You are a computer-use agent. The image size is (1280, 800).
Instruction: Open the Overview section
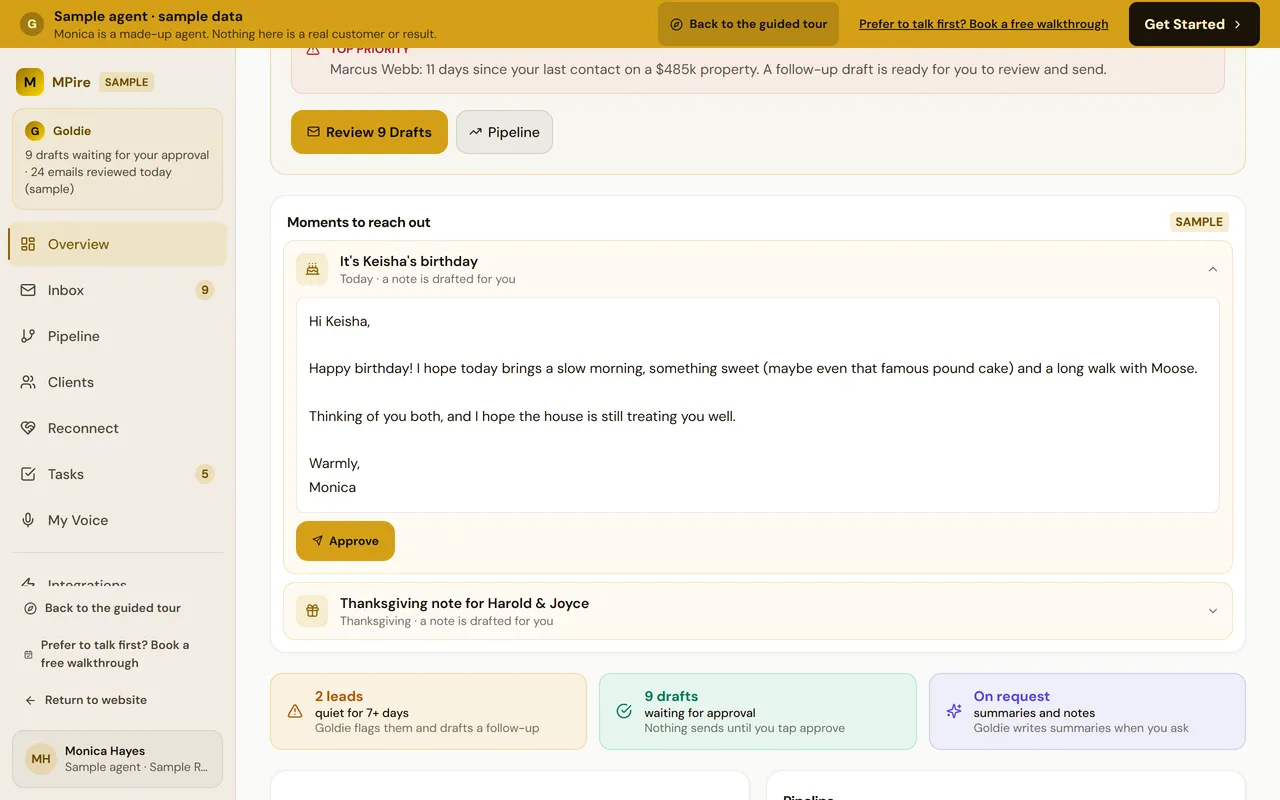click(118, 244)
